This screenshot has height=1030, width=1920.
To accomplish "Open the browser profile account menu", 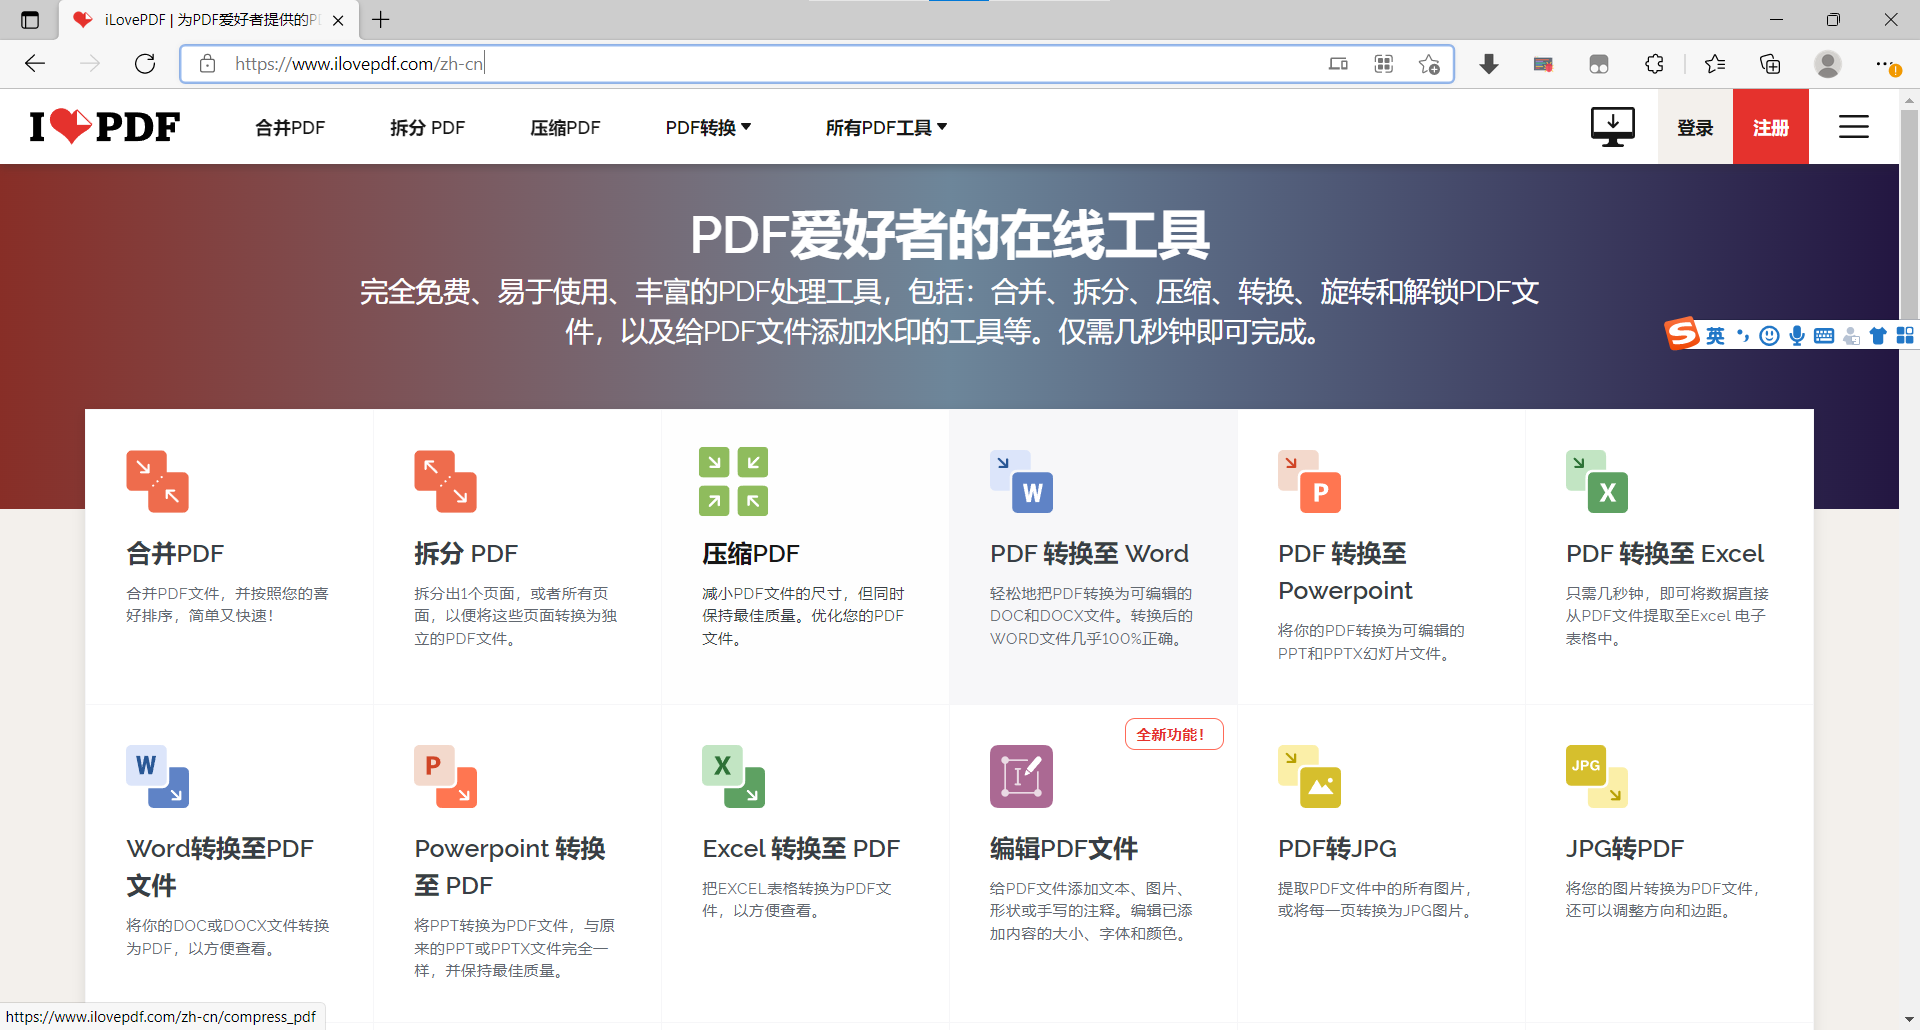I will [x=1828, y=64].
